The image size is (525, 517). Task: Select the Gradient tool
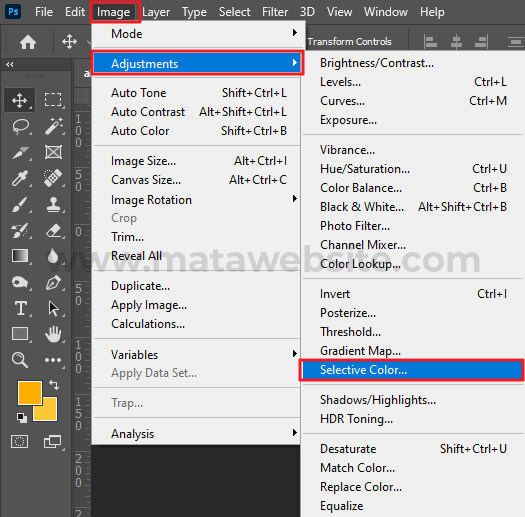pos(20,255)
